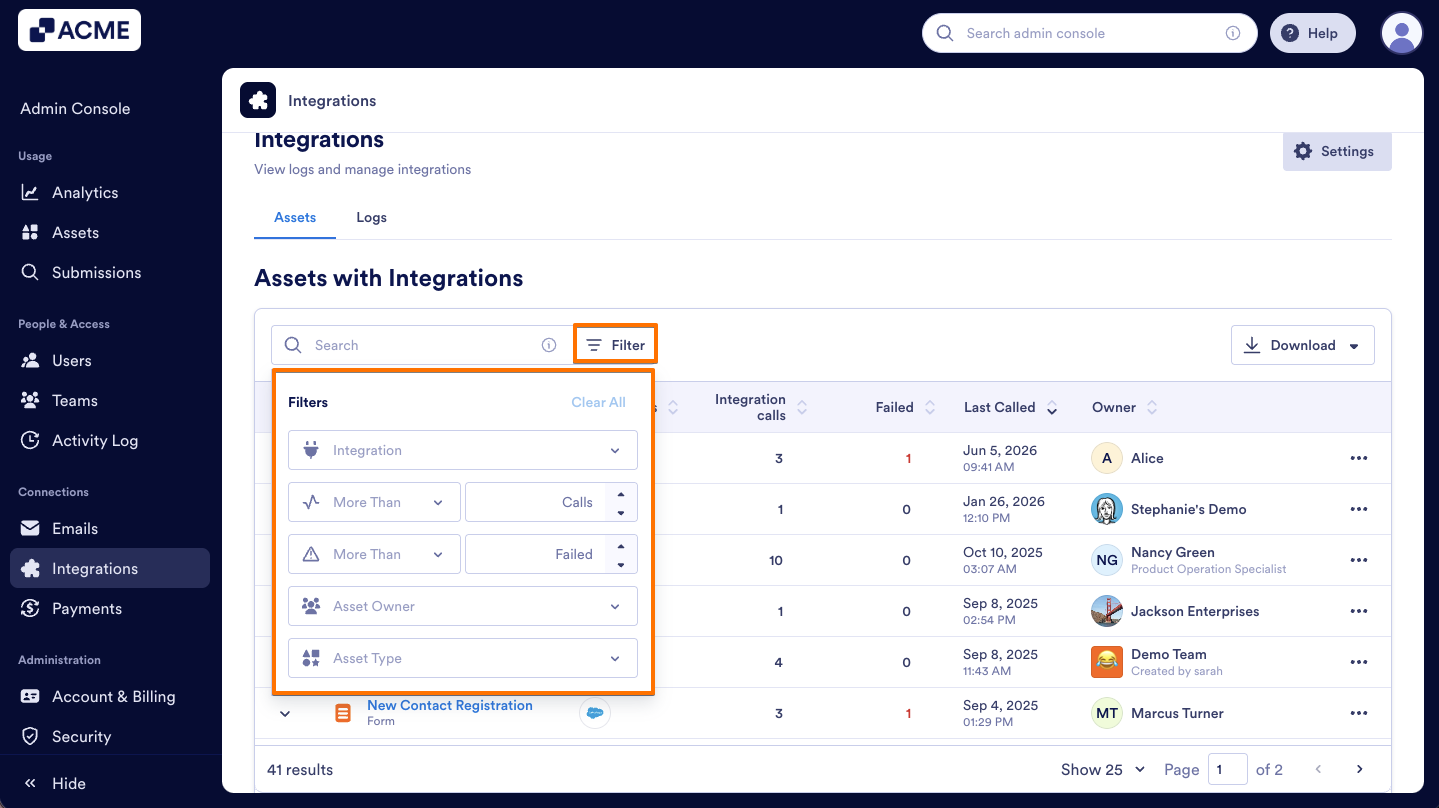Toggle the Filter button

pos(615,345)
